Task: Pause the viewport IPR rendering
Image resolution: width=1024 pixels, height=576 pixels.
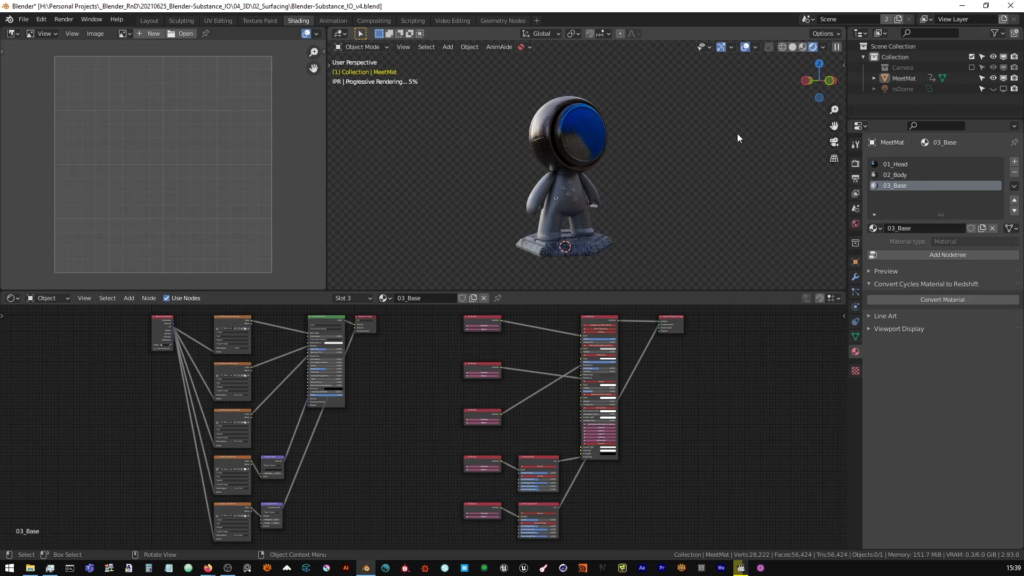Action: pos(837,47)
